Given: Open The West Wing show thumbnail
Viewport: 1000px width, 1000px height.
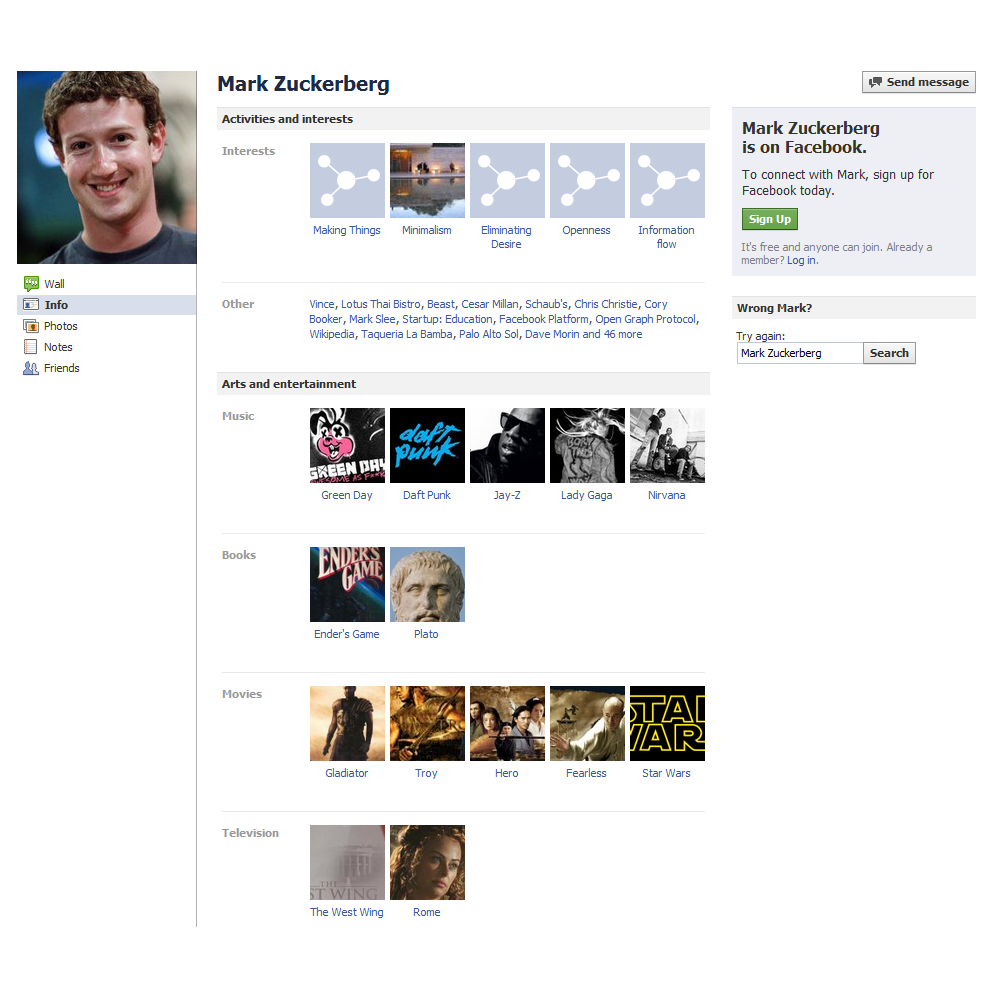Looking at the screenshot, I should tap(348, 863).
